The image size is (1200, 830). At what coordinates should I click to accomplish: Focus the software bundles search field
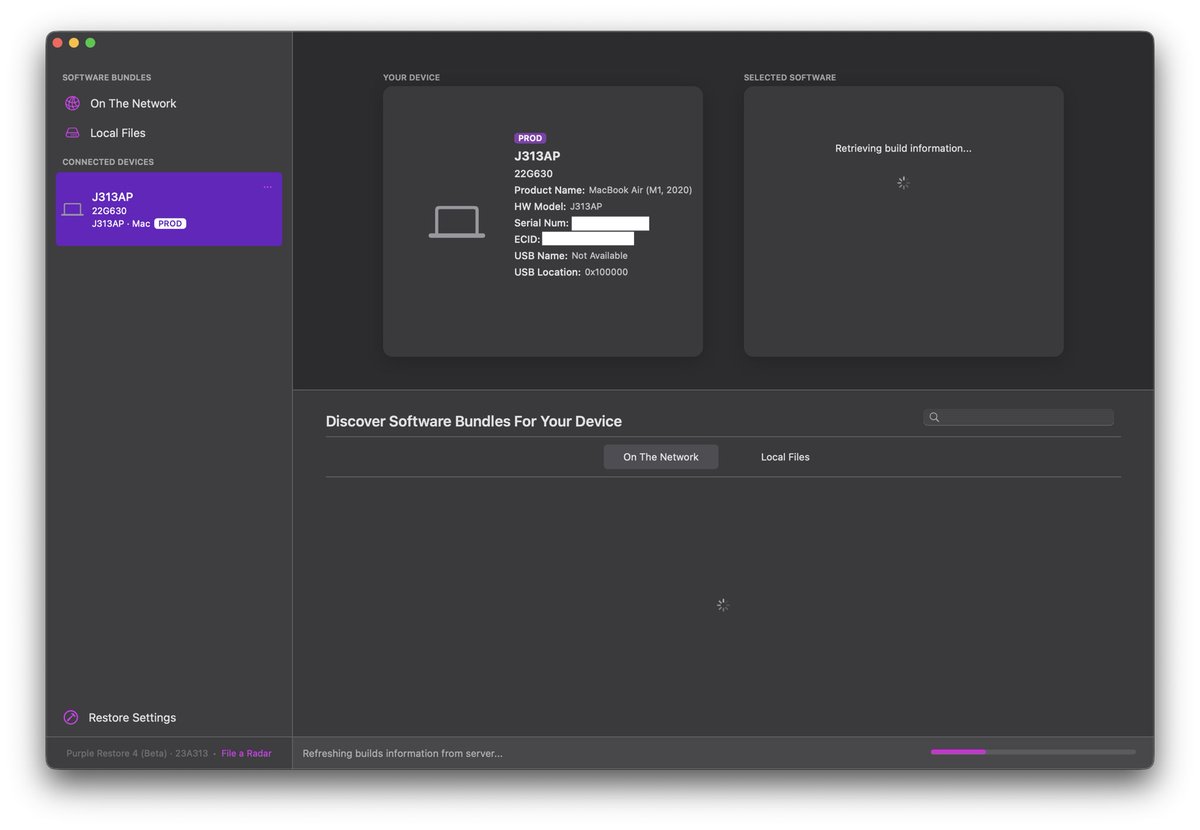(1018, 417)
